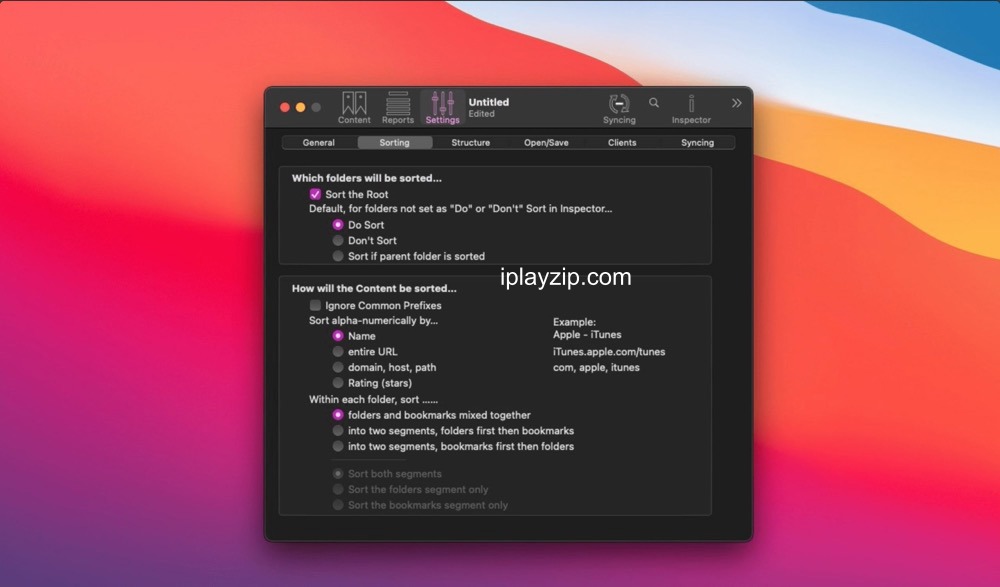Show the Inspector panel

pyautogui.click(x=691, y=108)
